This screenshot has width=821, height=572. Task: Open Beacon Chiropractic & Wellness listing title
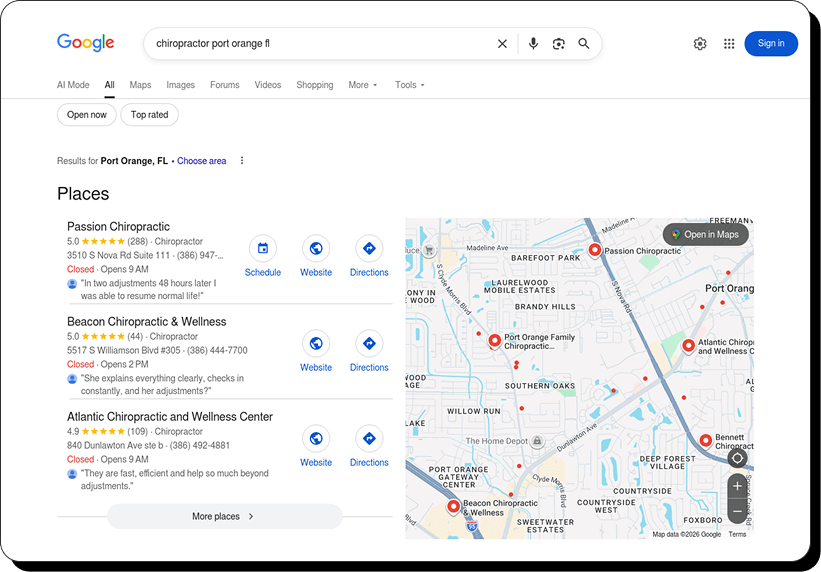(x=147, y=322)
